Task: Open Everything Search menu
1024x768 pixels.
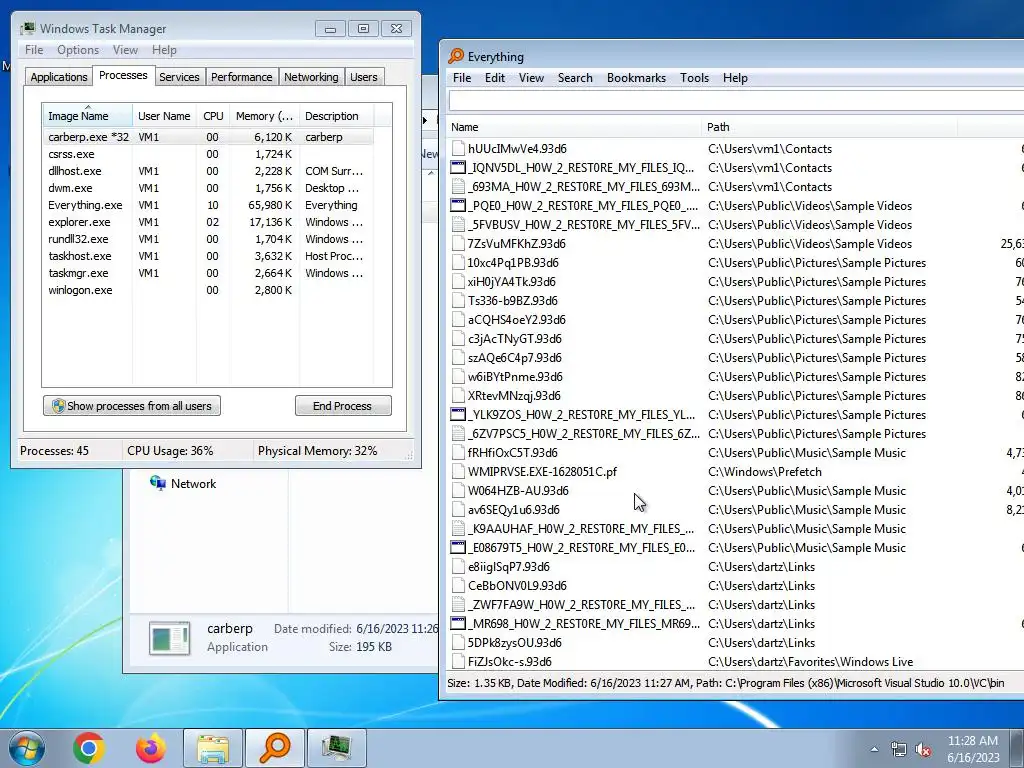Action: 575,78
